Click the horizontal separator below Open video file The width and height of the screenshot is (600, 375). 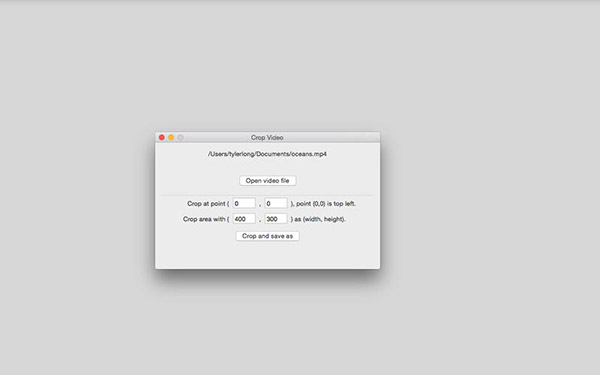click(x=267, y=195)
